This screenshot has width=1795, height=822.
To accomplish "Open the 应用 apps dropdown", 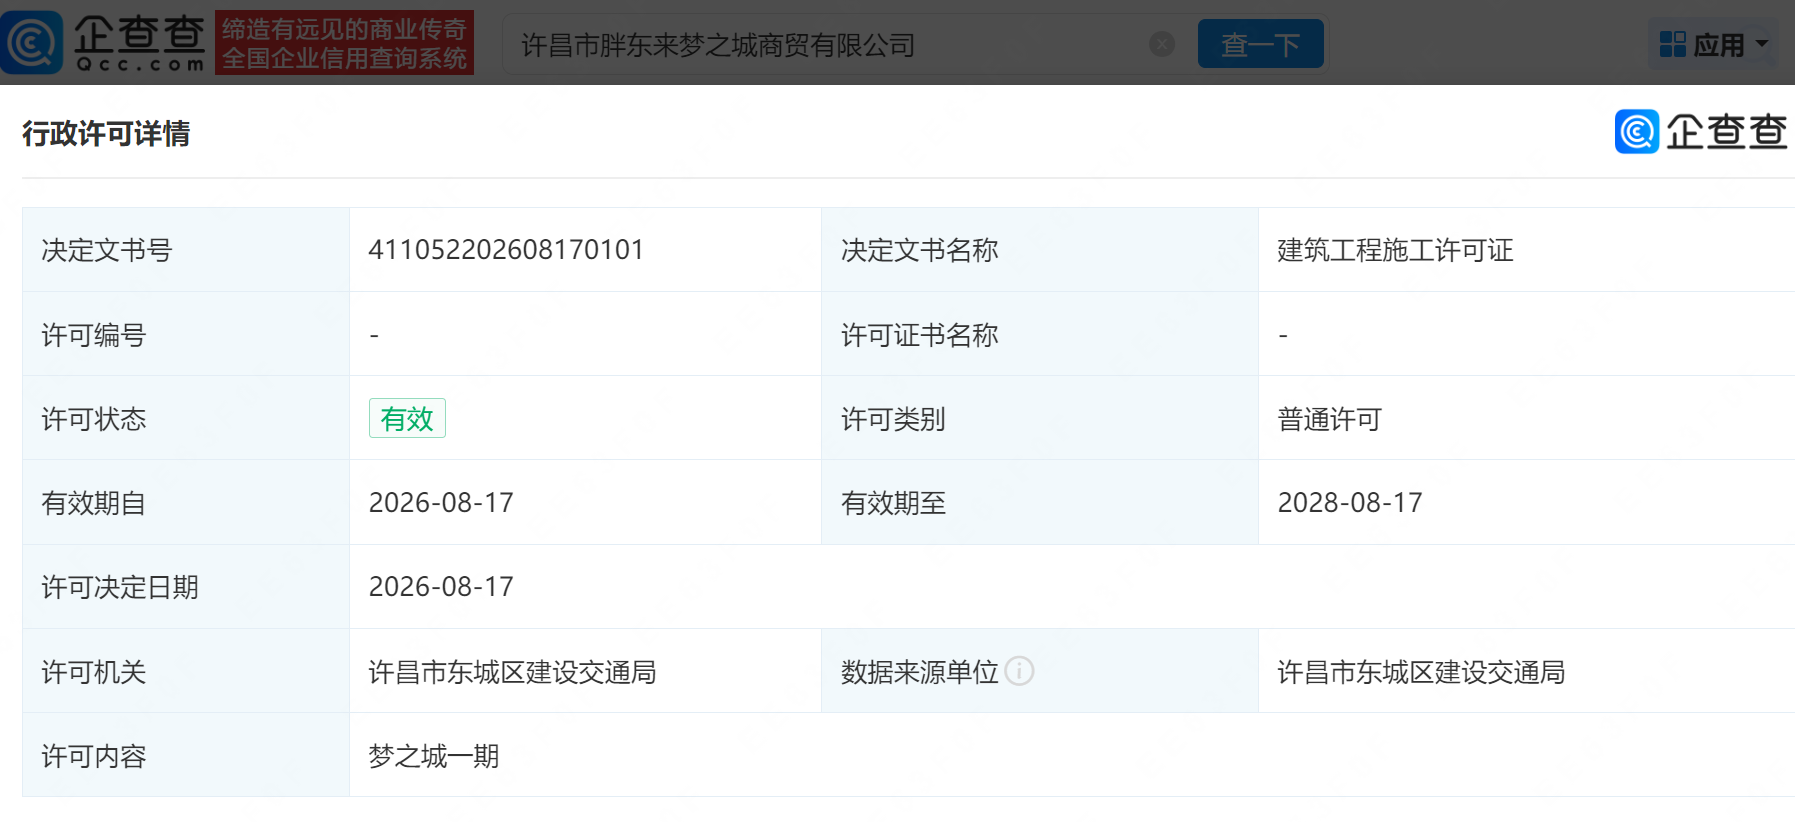I will [x=1715, y=44].
